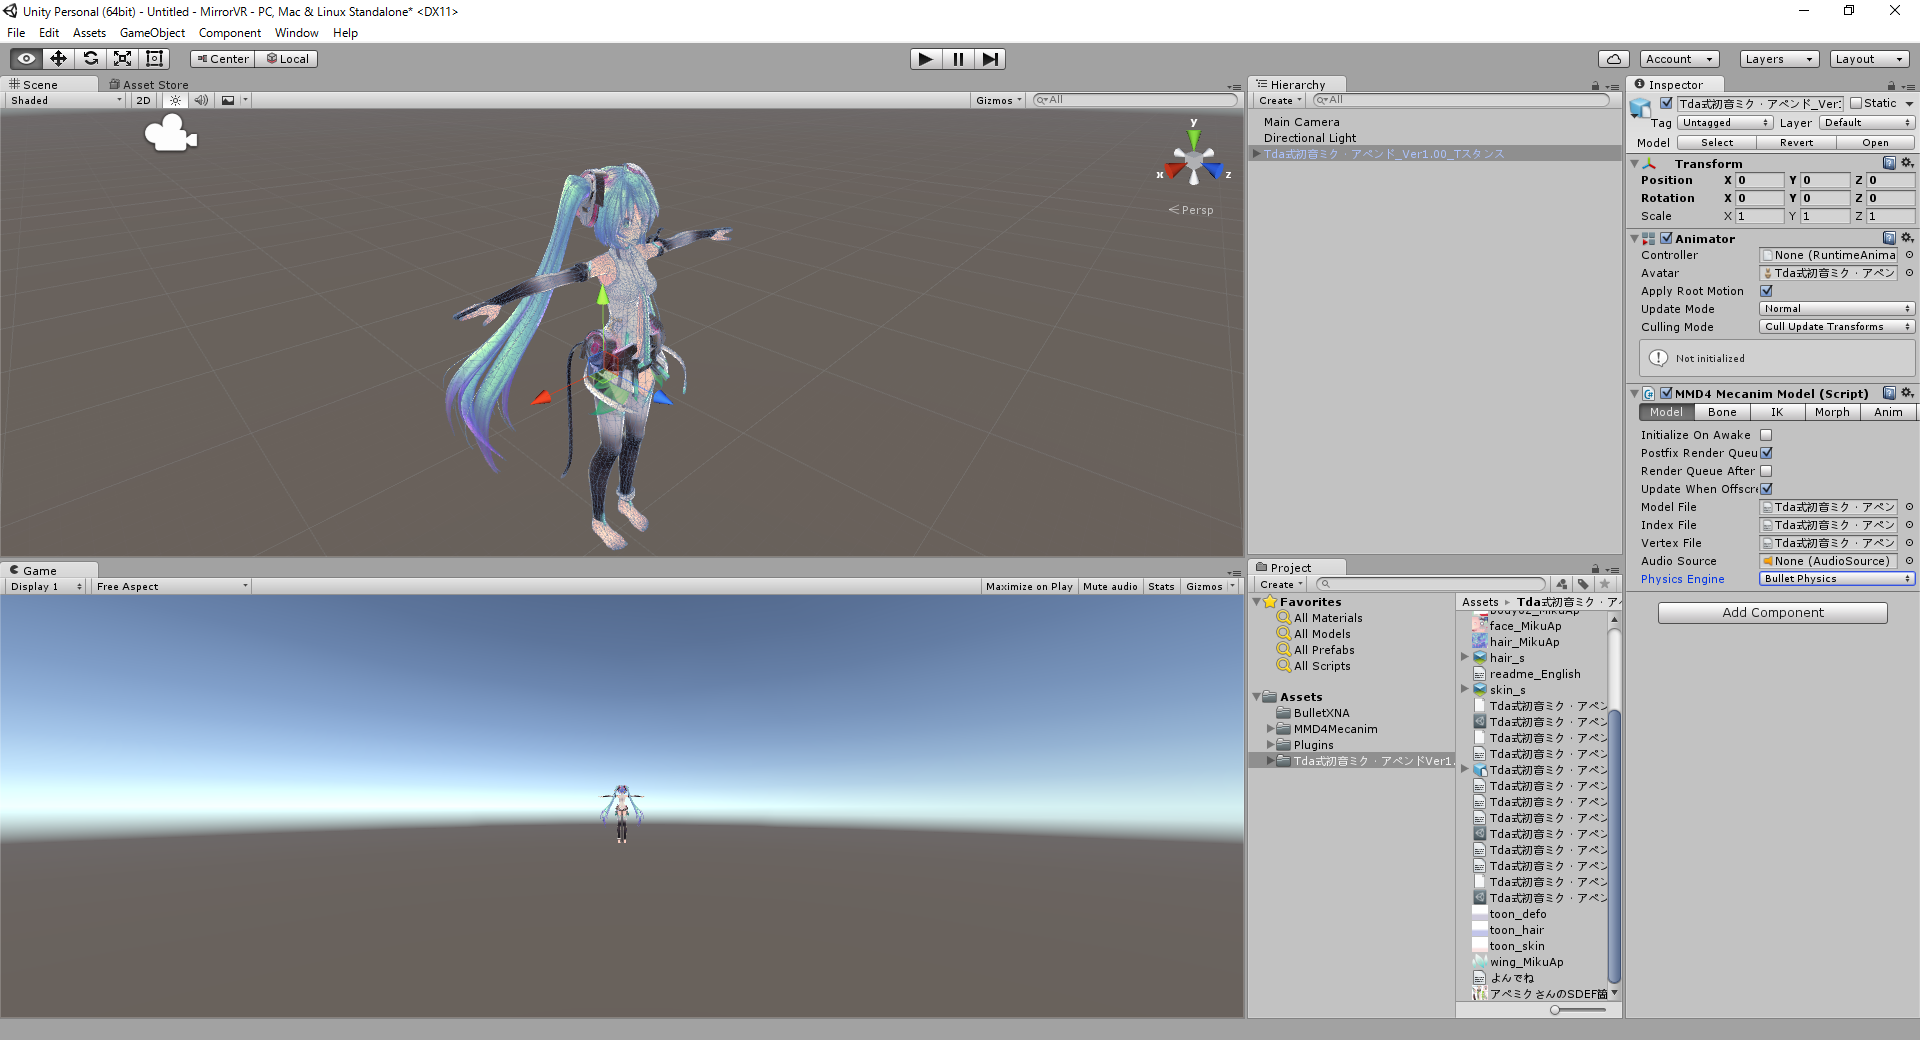Select the Move tool

pyautogui.click(x=57, y=58)
